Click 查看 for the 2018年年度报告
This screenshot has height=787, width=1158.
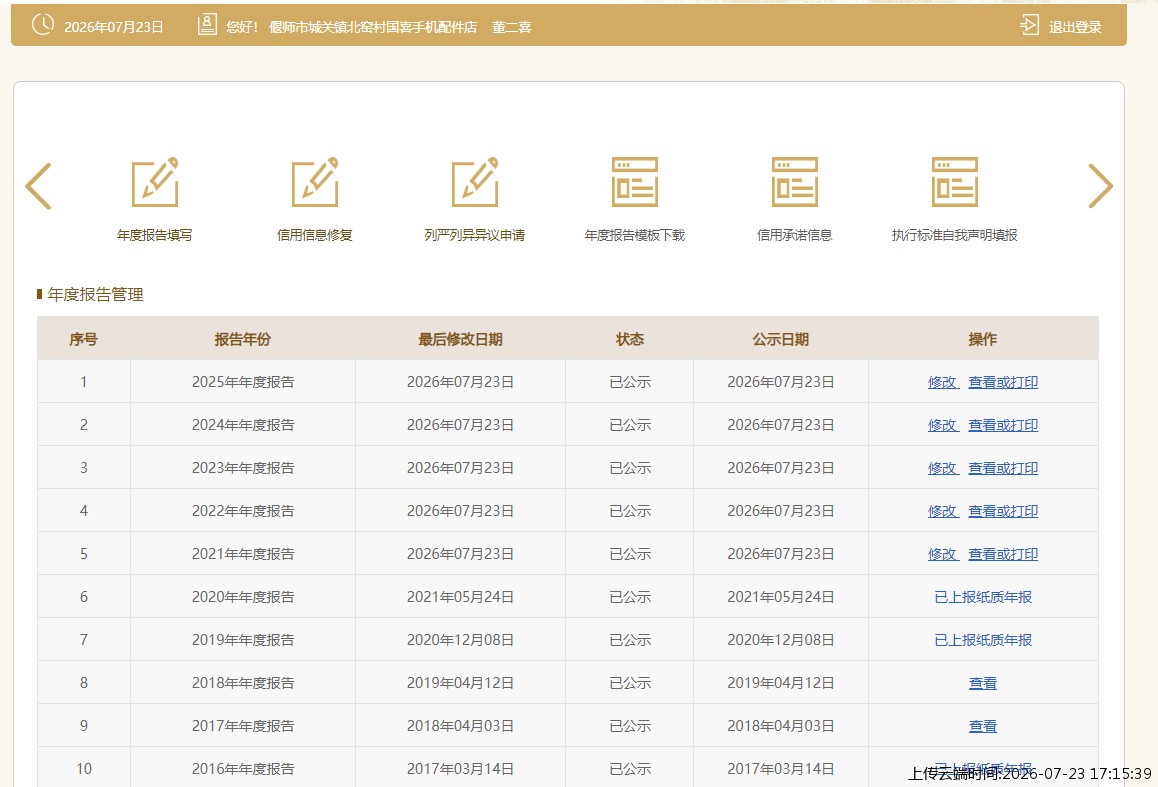point(983,683)
